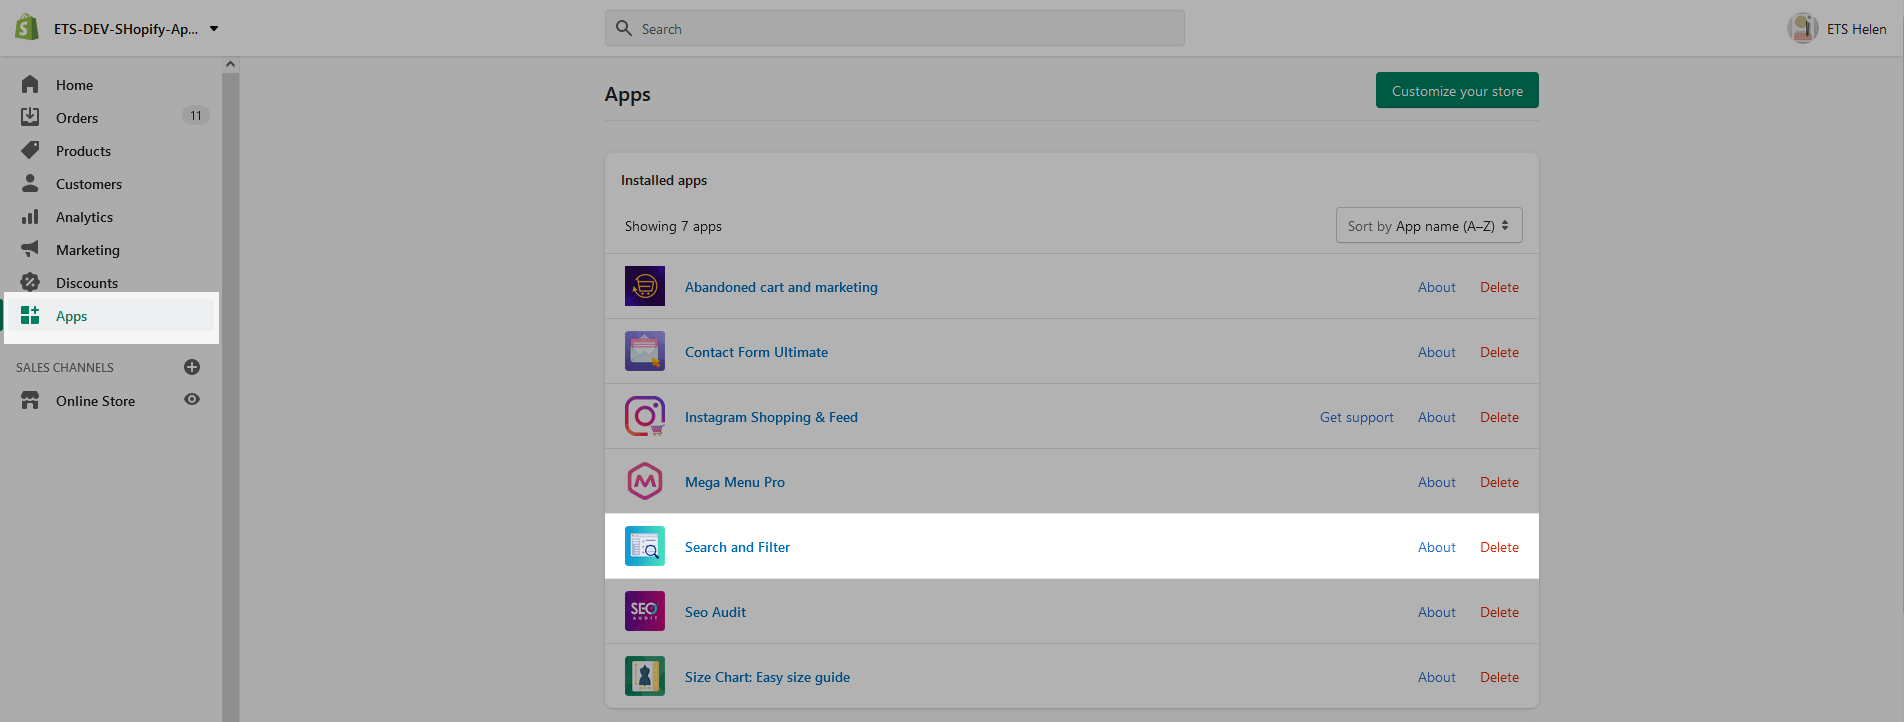Open Marketing in sidebar
This screenshot has width=1904, height=722.
coord(88,250)
